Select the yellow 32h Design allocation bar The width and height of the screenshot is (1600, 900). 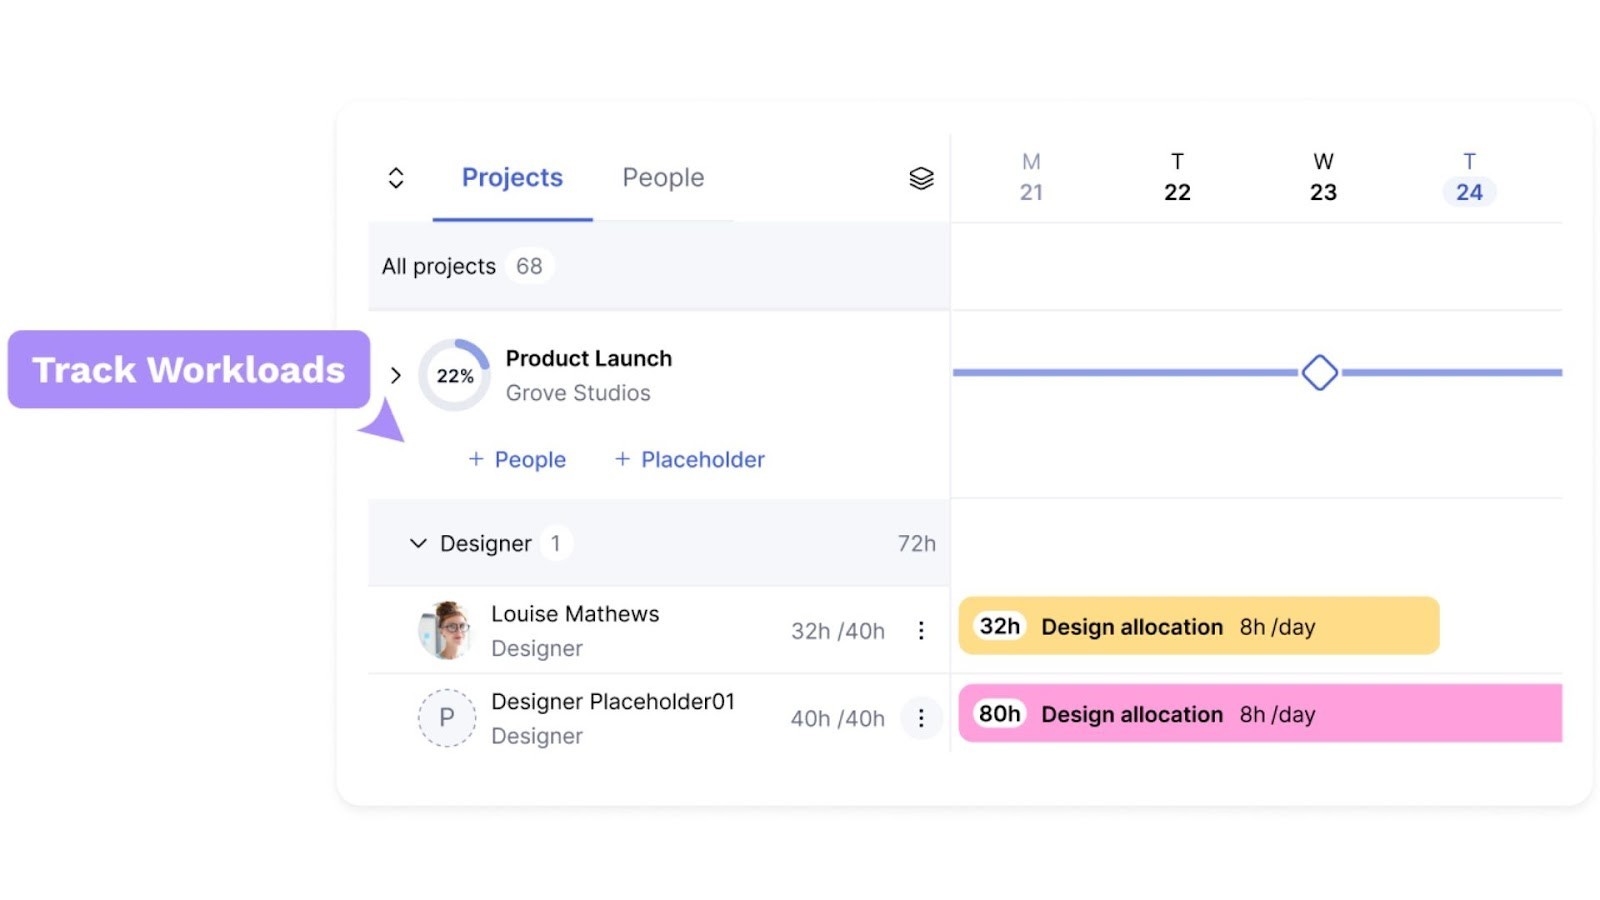(x=1197, y=626)
